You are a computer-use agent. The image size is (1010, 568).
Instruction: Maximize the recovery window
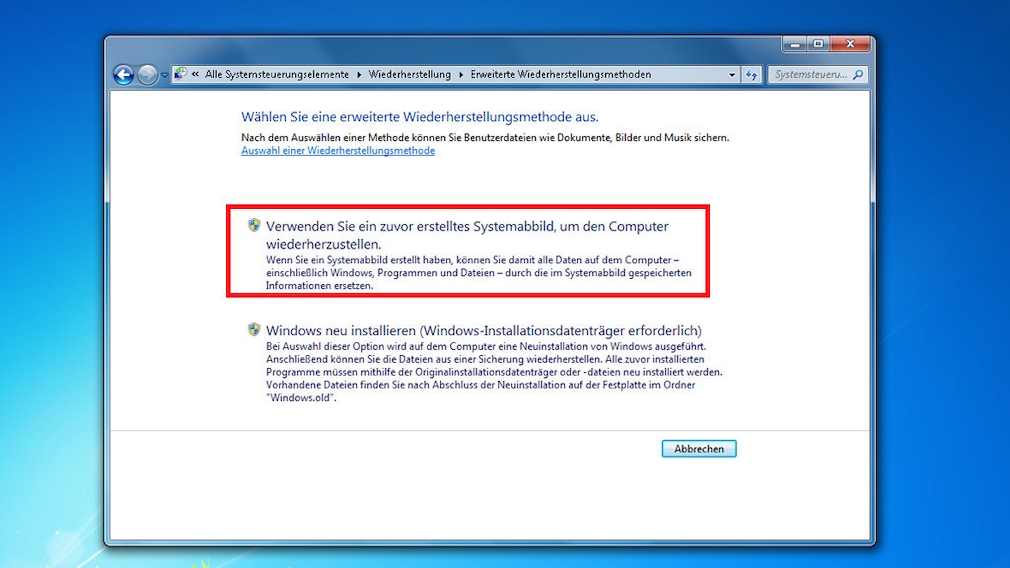pos(818,44)
